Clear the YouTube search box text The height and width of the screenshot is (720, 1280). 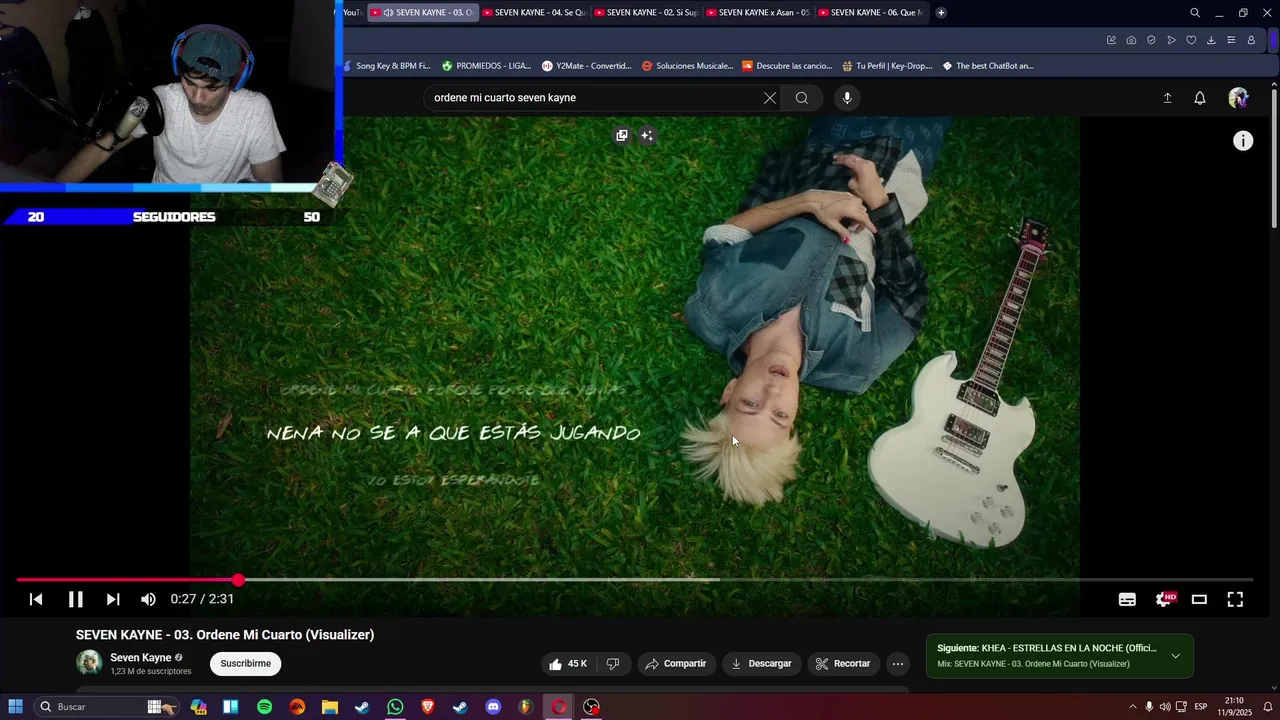[x=770, y=98]
